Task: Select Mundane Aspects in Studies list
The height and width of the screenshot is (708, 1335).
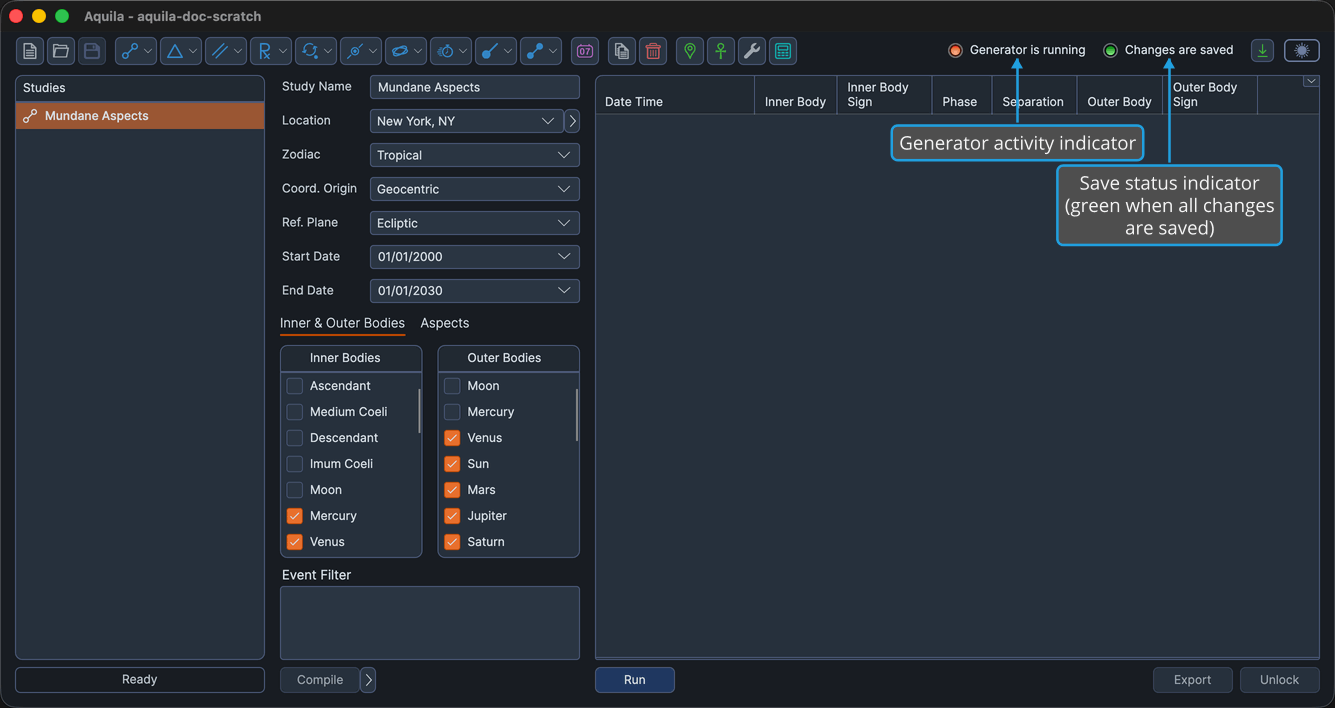Action: pos(140,116)
